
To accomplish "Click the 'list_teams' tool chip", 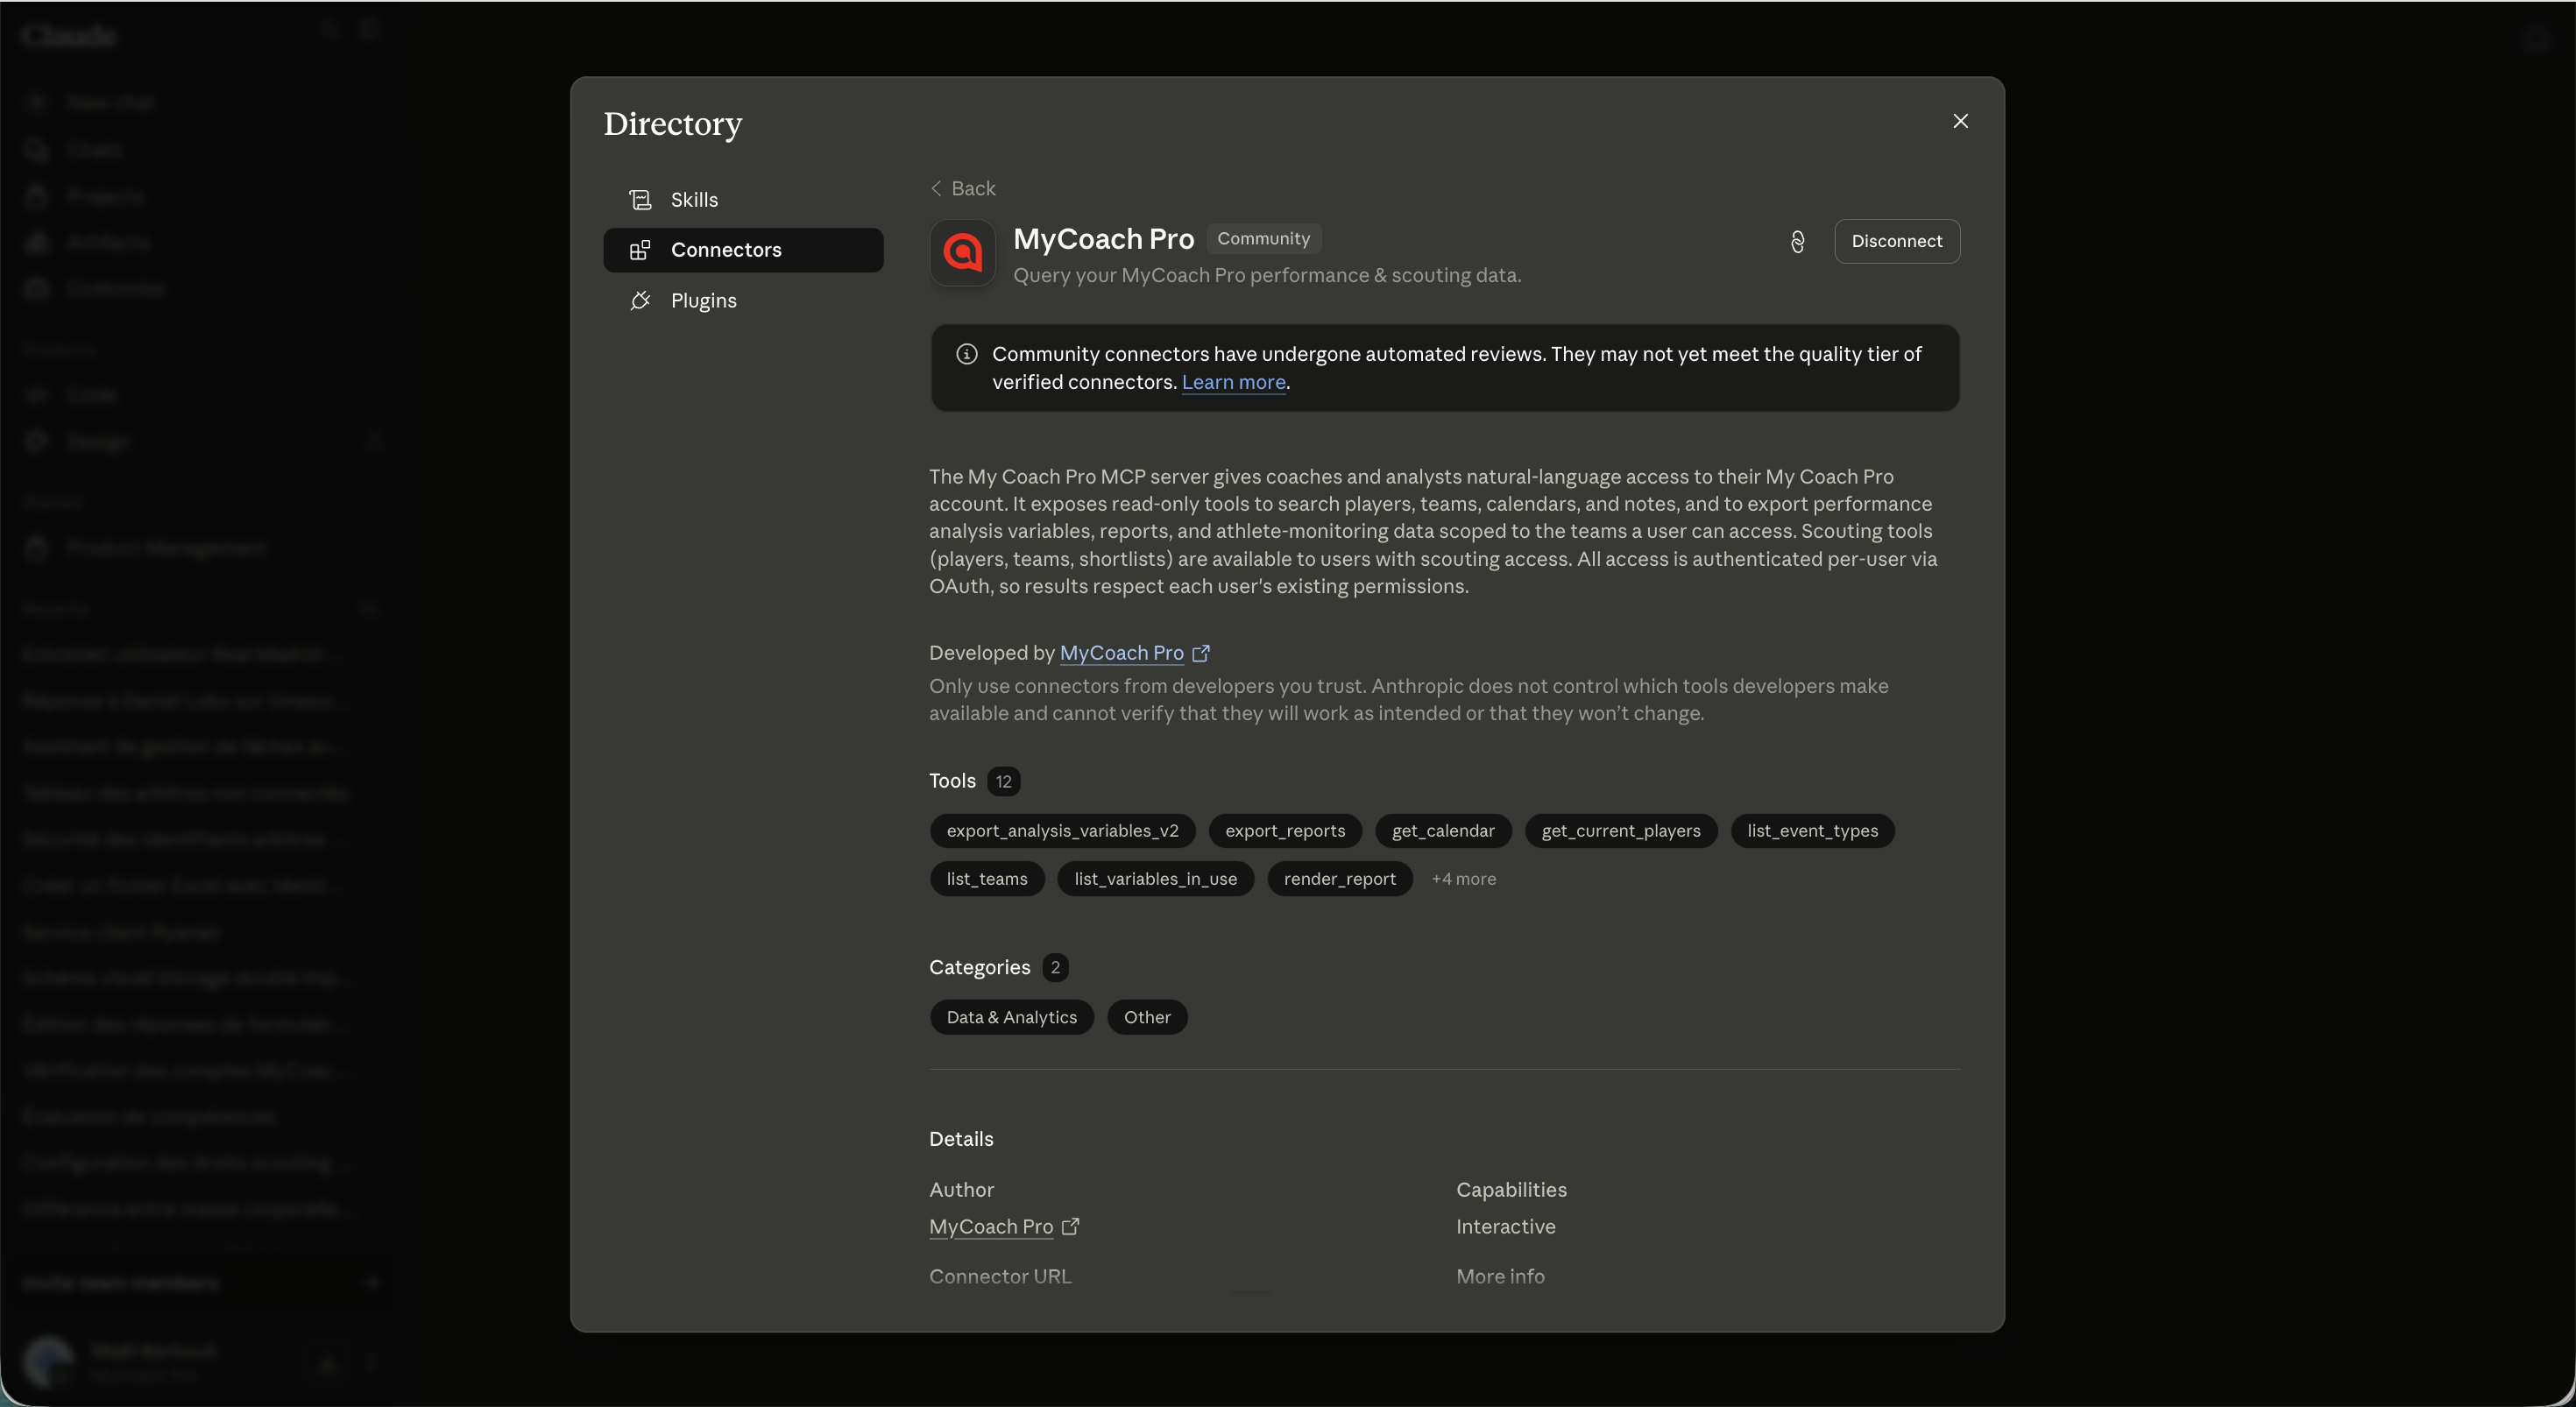I will (x=987, y=879).
